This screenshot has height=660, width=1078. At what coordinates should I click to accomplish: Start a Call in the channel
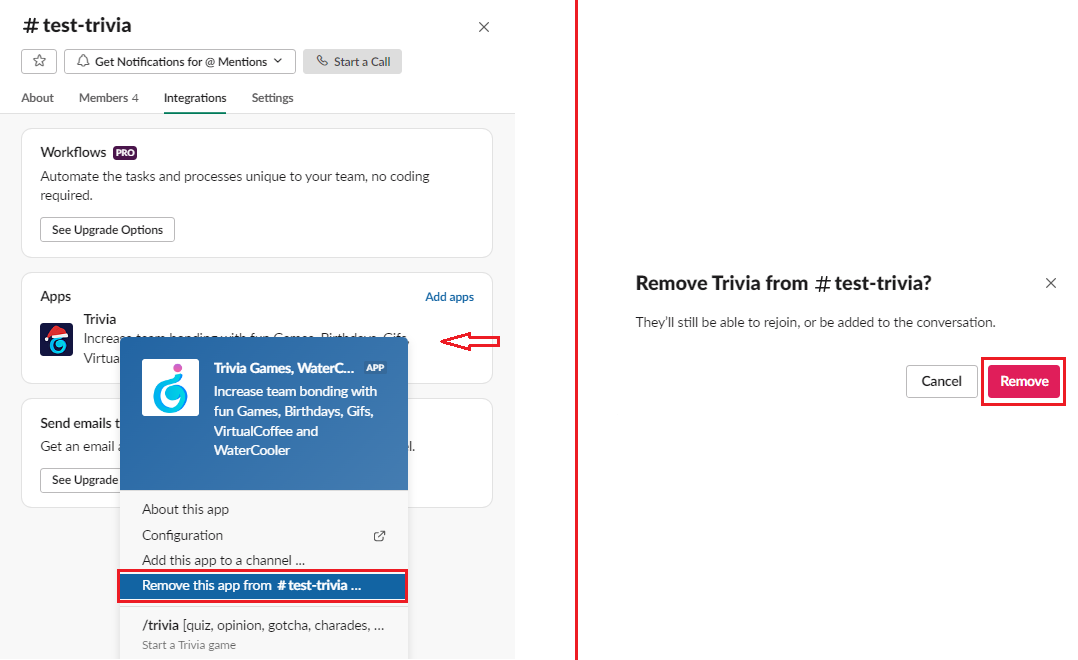[352, 61]
